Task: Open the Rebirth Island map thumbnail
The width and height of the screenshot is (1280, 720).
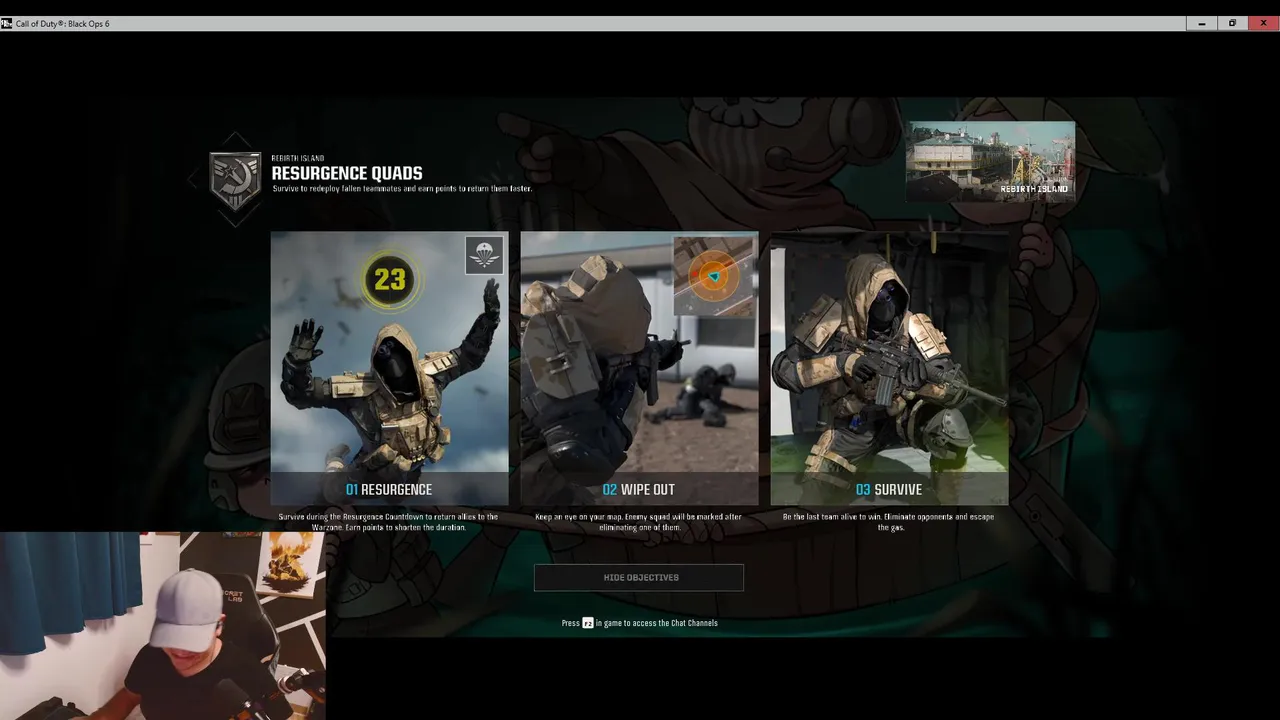Action: [990, 162]
